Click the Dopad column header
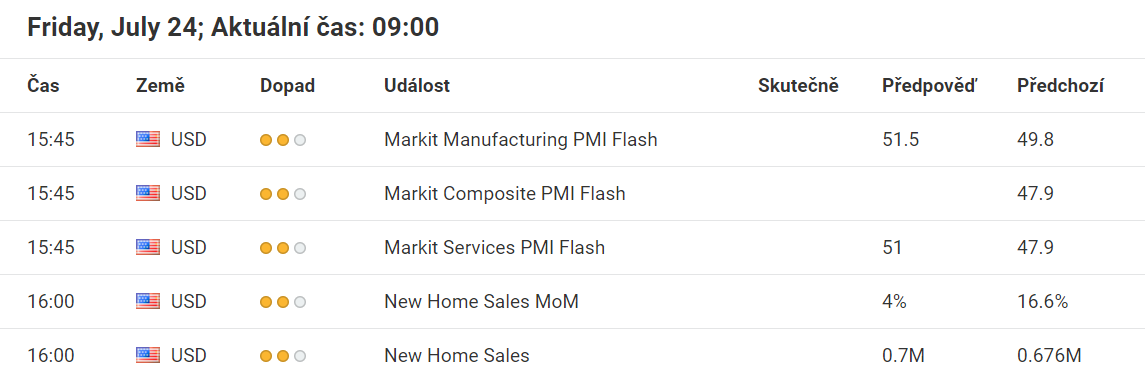This screenshot has width=1145, height=380. click(288, 86)
